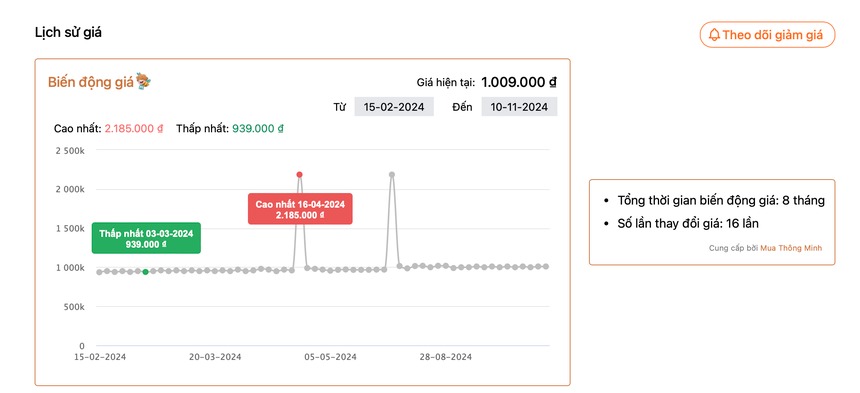
Task: Open the 'Mua Thông Minh' provider link
Action: [x=791, y=248]
